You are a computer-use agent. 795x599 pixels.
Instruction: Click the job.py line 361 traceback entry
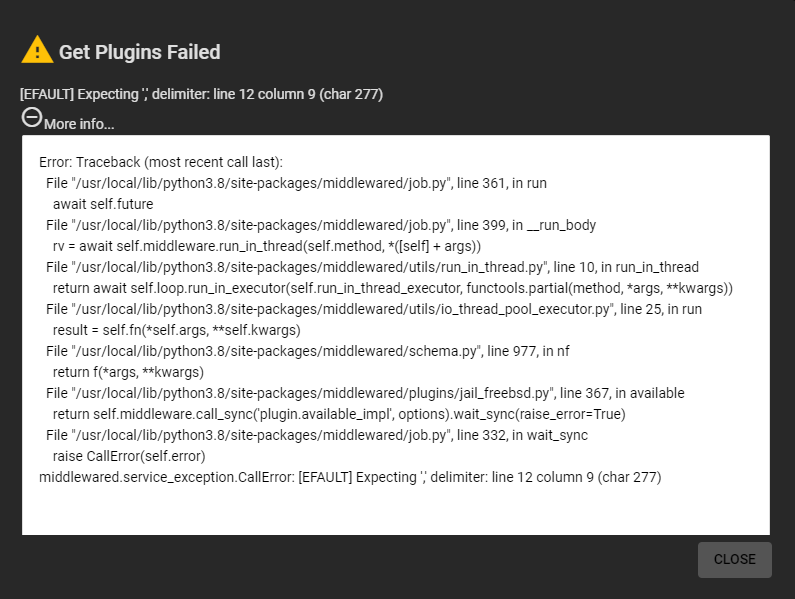pos(296,183)
